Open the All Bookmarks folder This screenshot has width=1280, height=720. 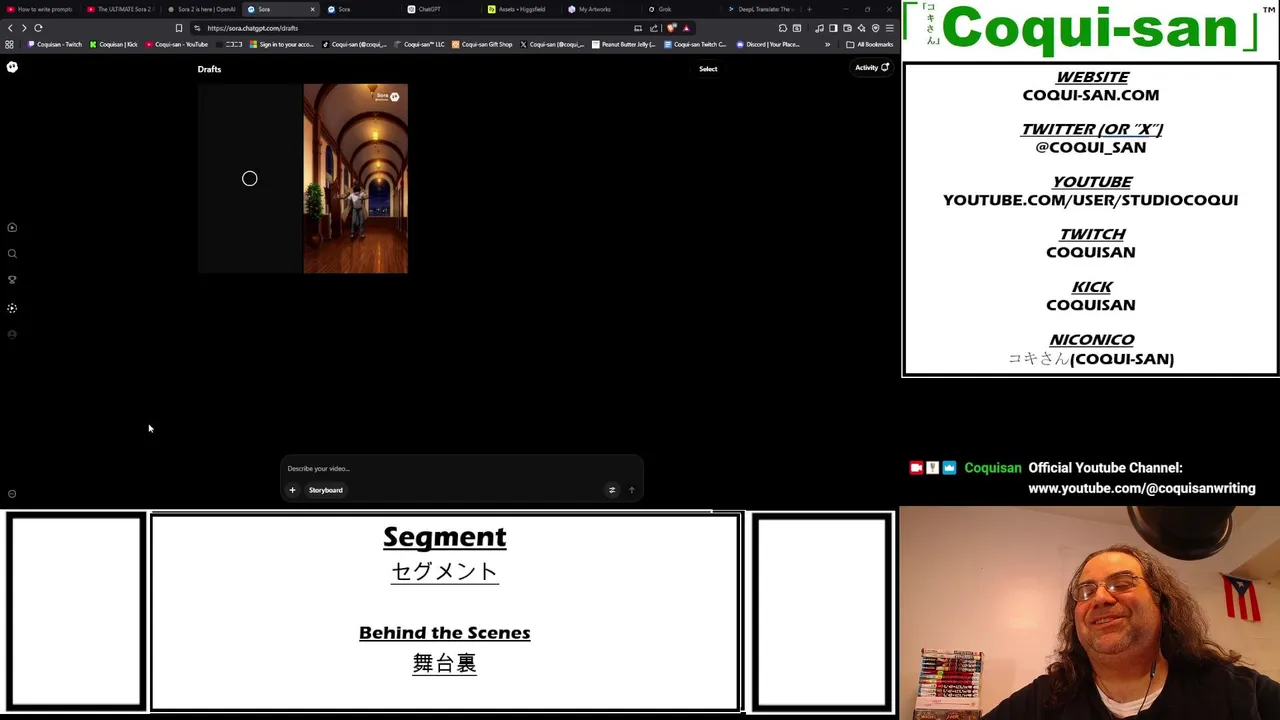[870, 44]
